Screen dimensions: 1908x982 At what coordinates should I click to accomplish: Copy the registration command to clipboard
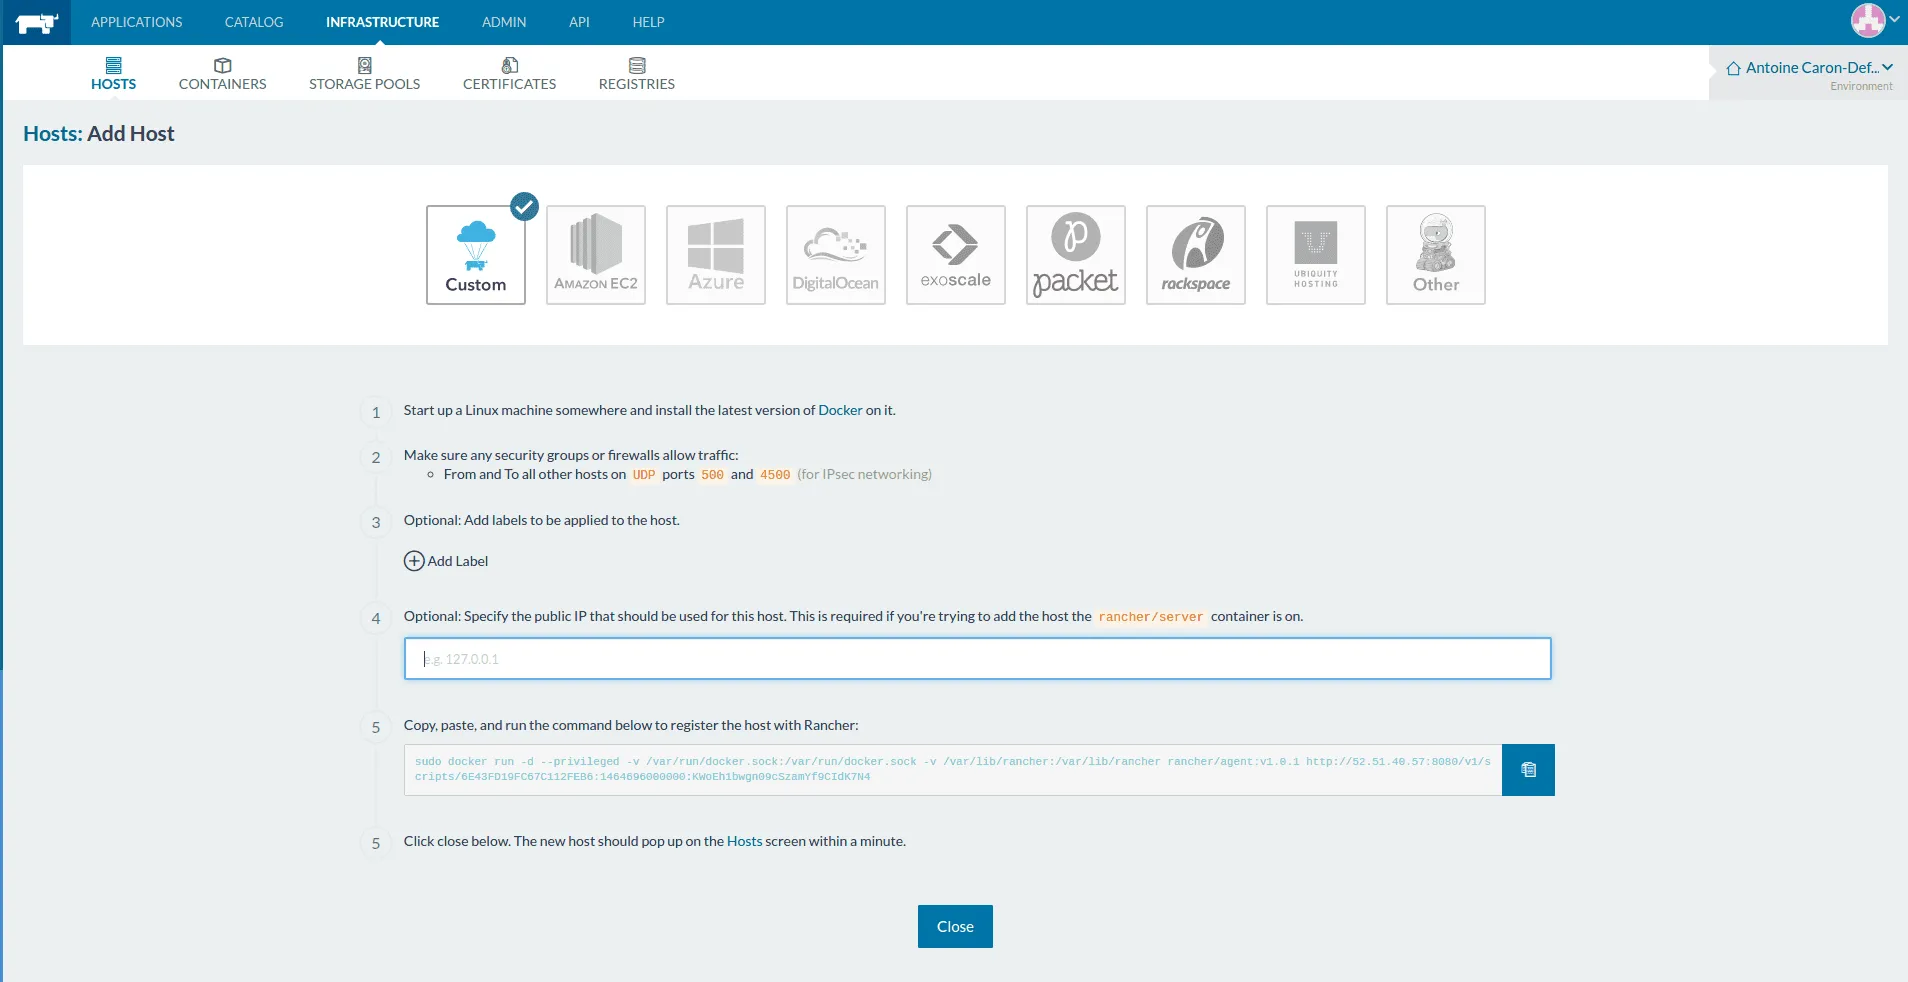[x=1528, y=770]
